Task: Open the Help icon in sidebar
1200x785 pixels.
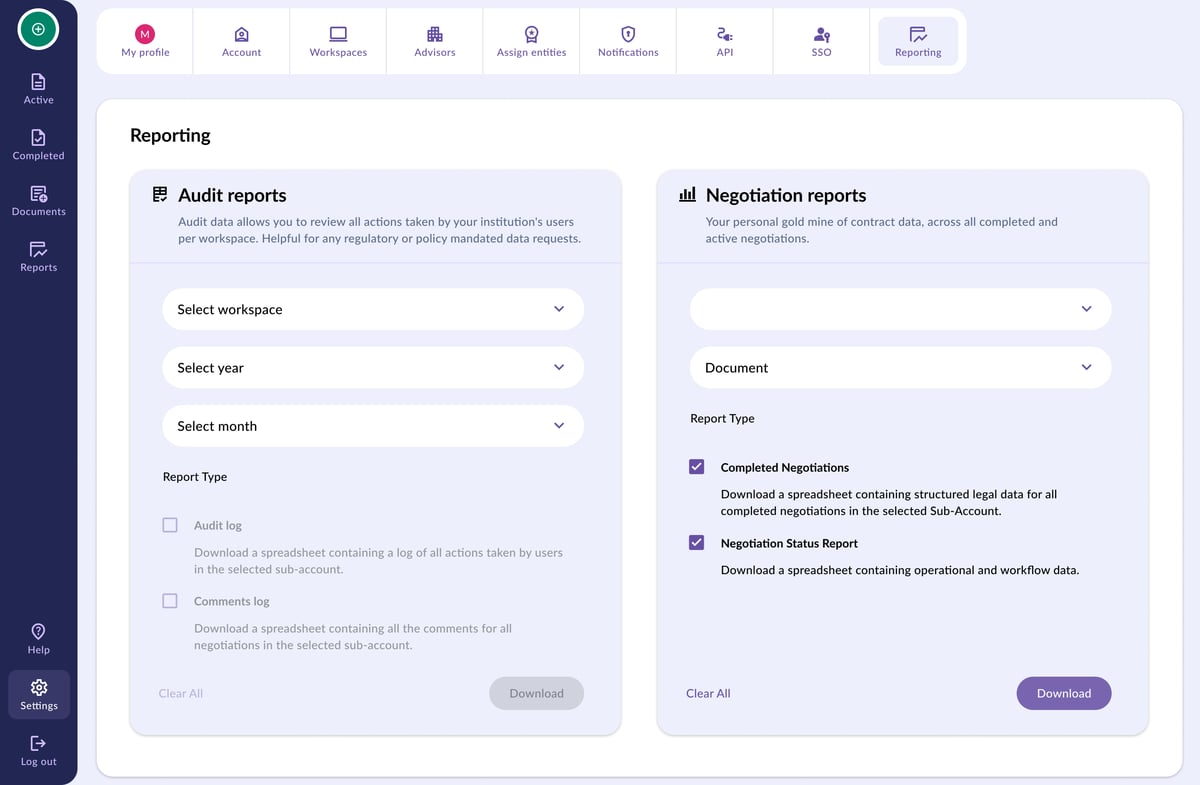Action: pos(38,639)
